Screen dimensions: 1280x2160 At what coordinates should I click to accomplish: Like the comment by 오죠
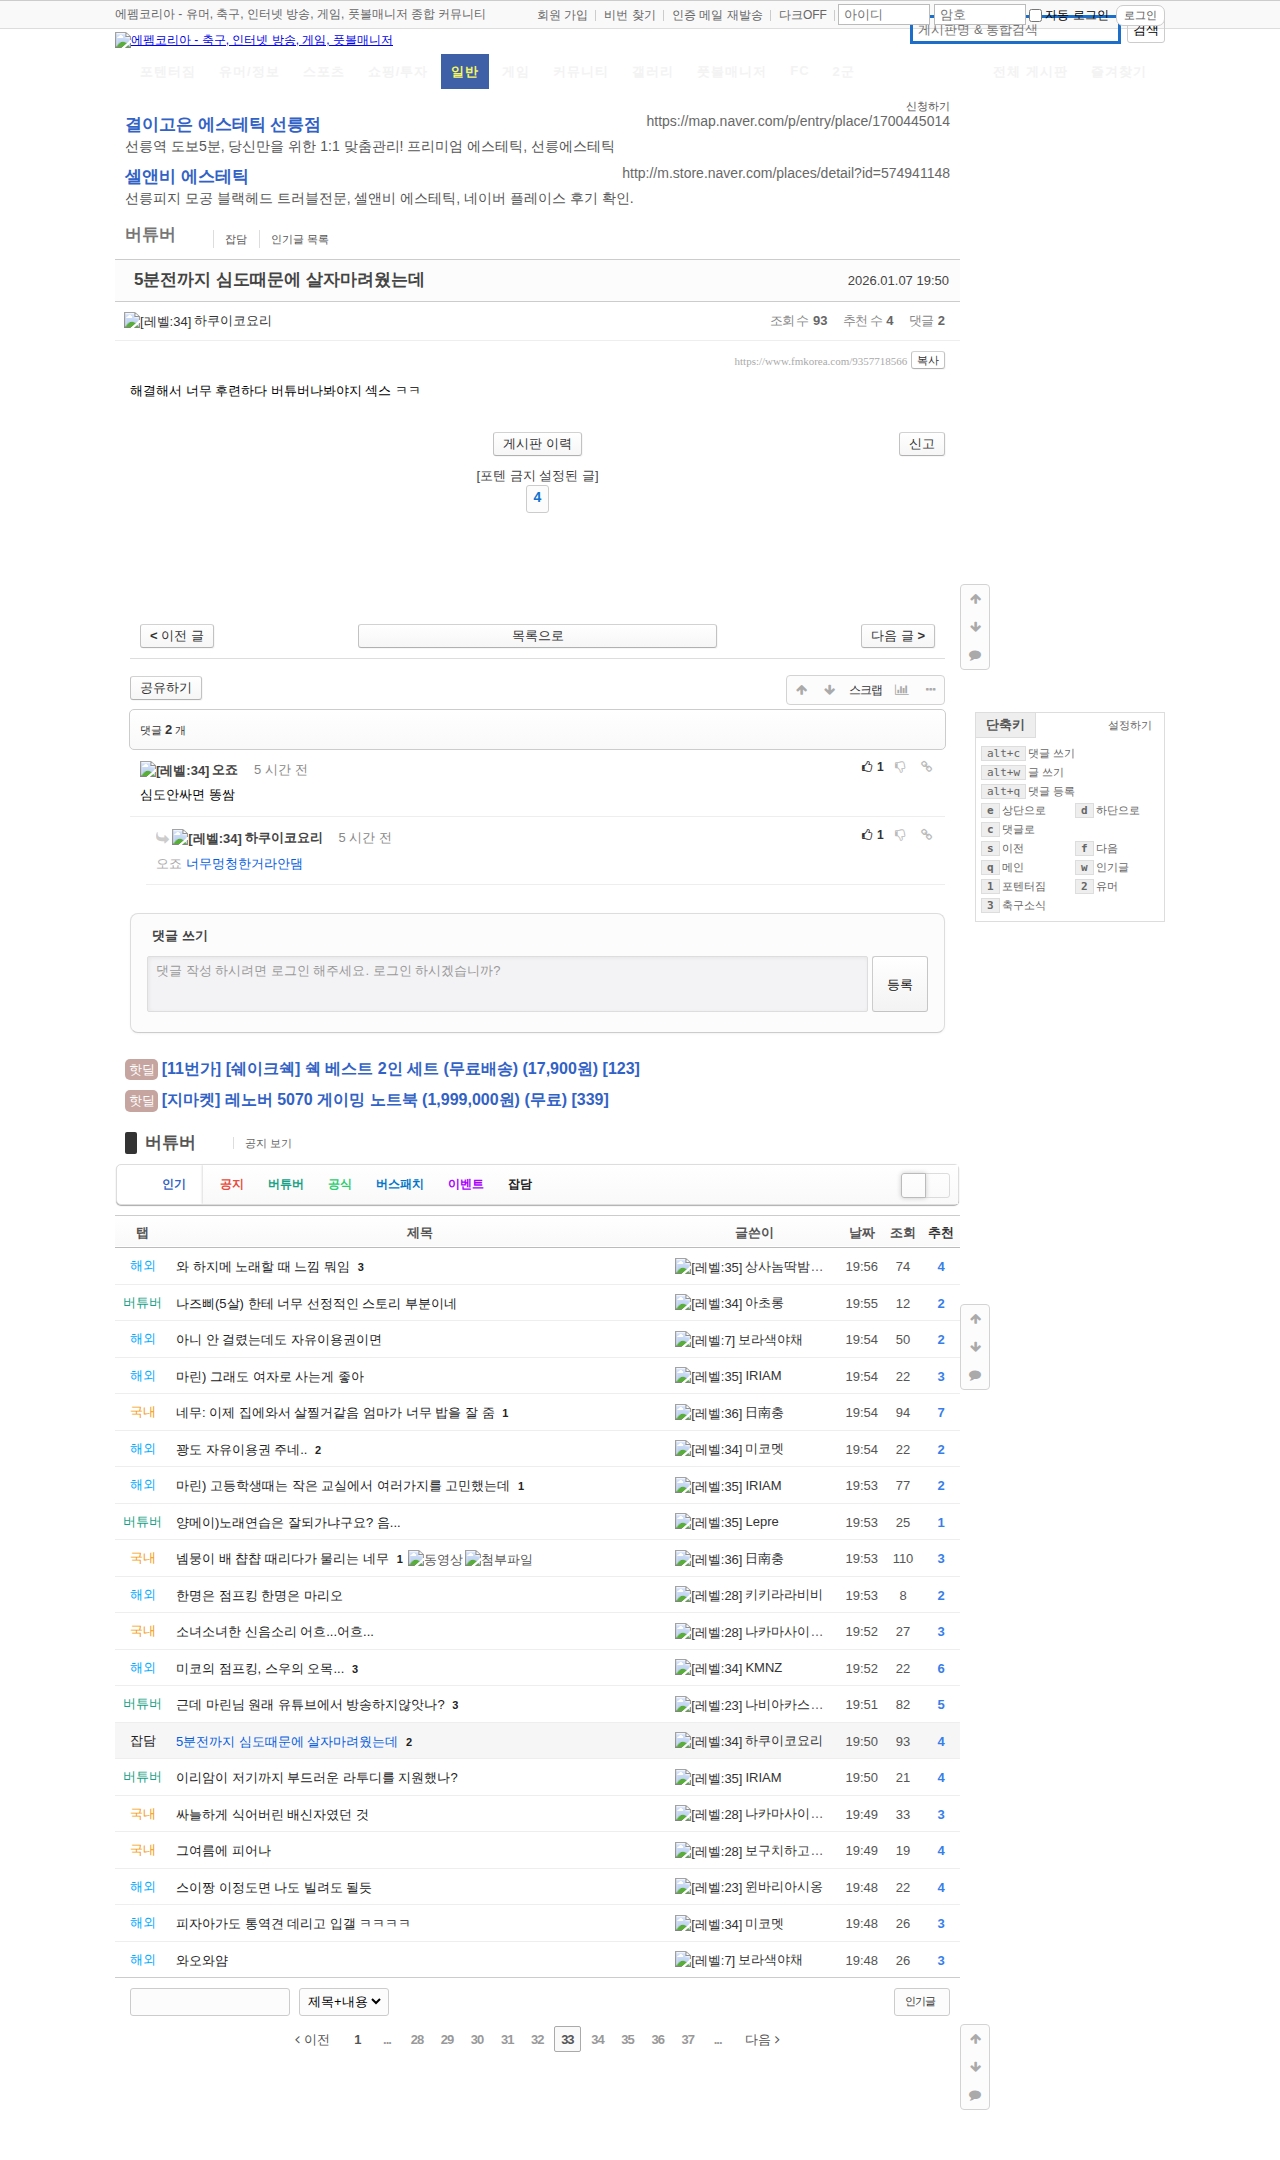(x=872, y=767)
